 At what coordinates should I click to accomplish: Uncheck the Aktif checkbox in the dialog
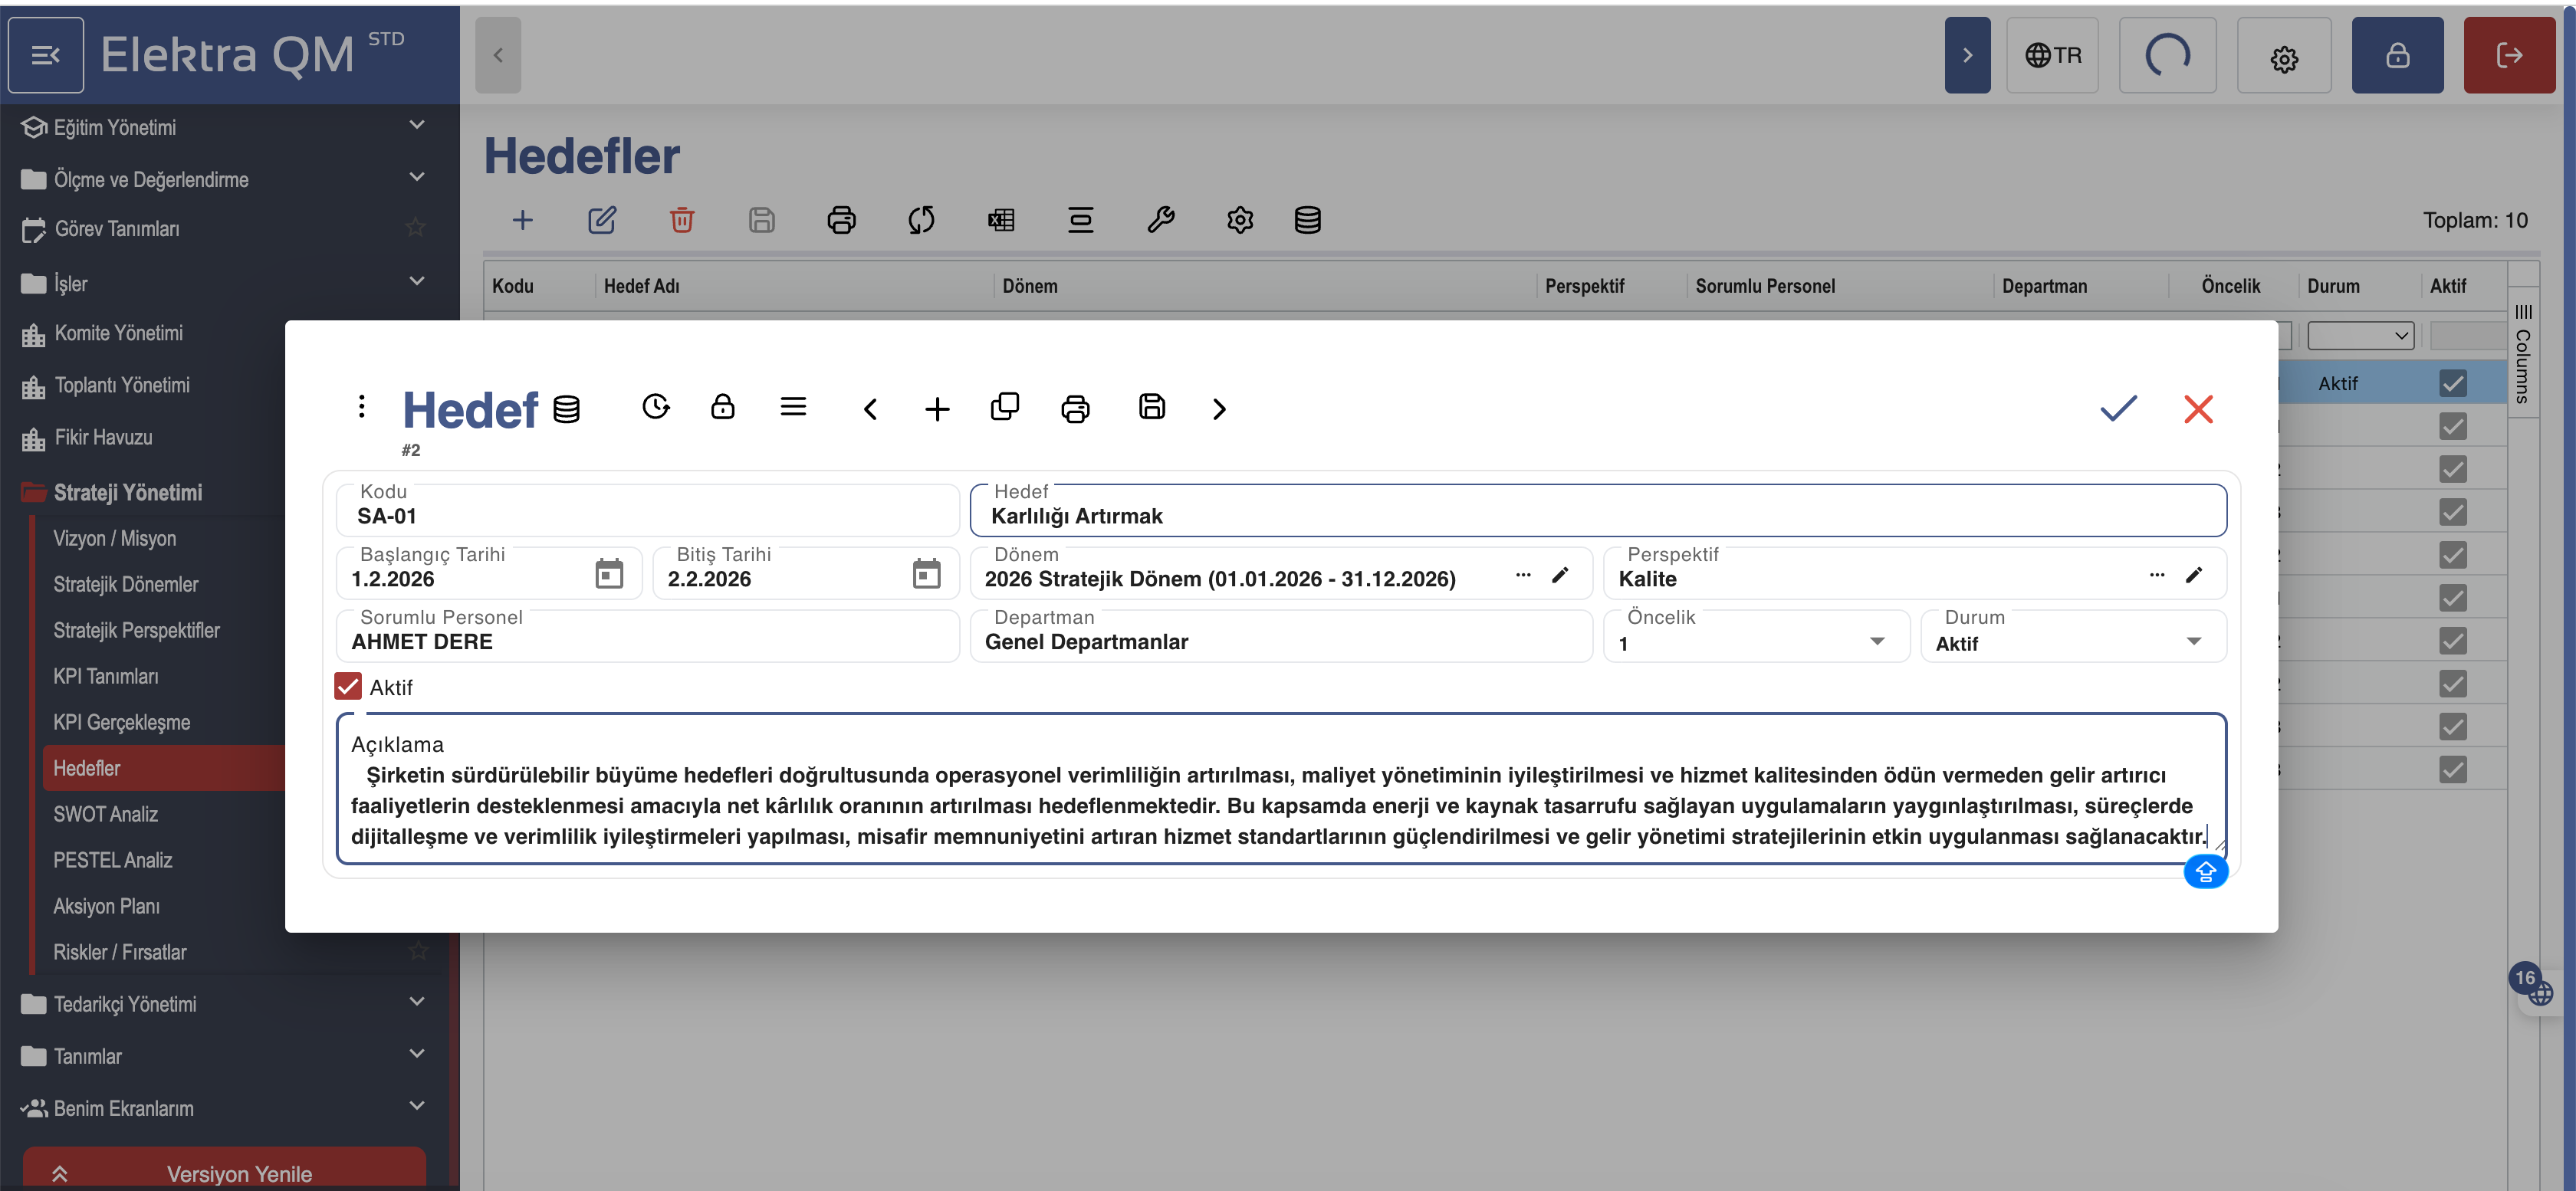pyautogui.click(x=348, y=686)
